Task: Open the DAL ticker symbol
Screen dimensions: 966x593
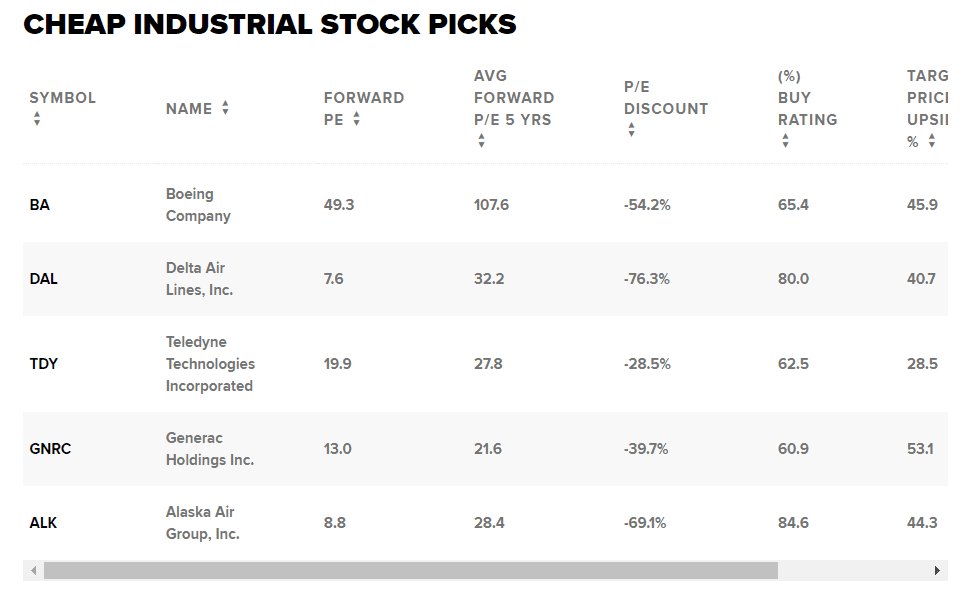Action: point(43,279)
